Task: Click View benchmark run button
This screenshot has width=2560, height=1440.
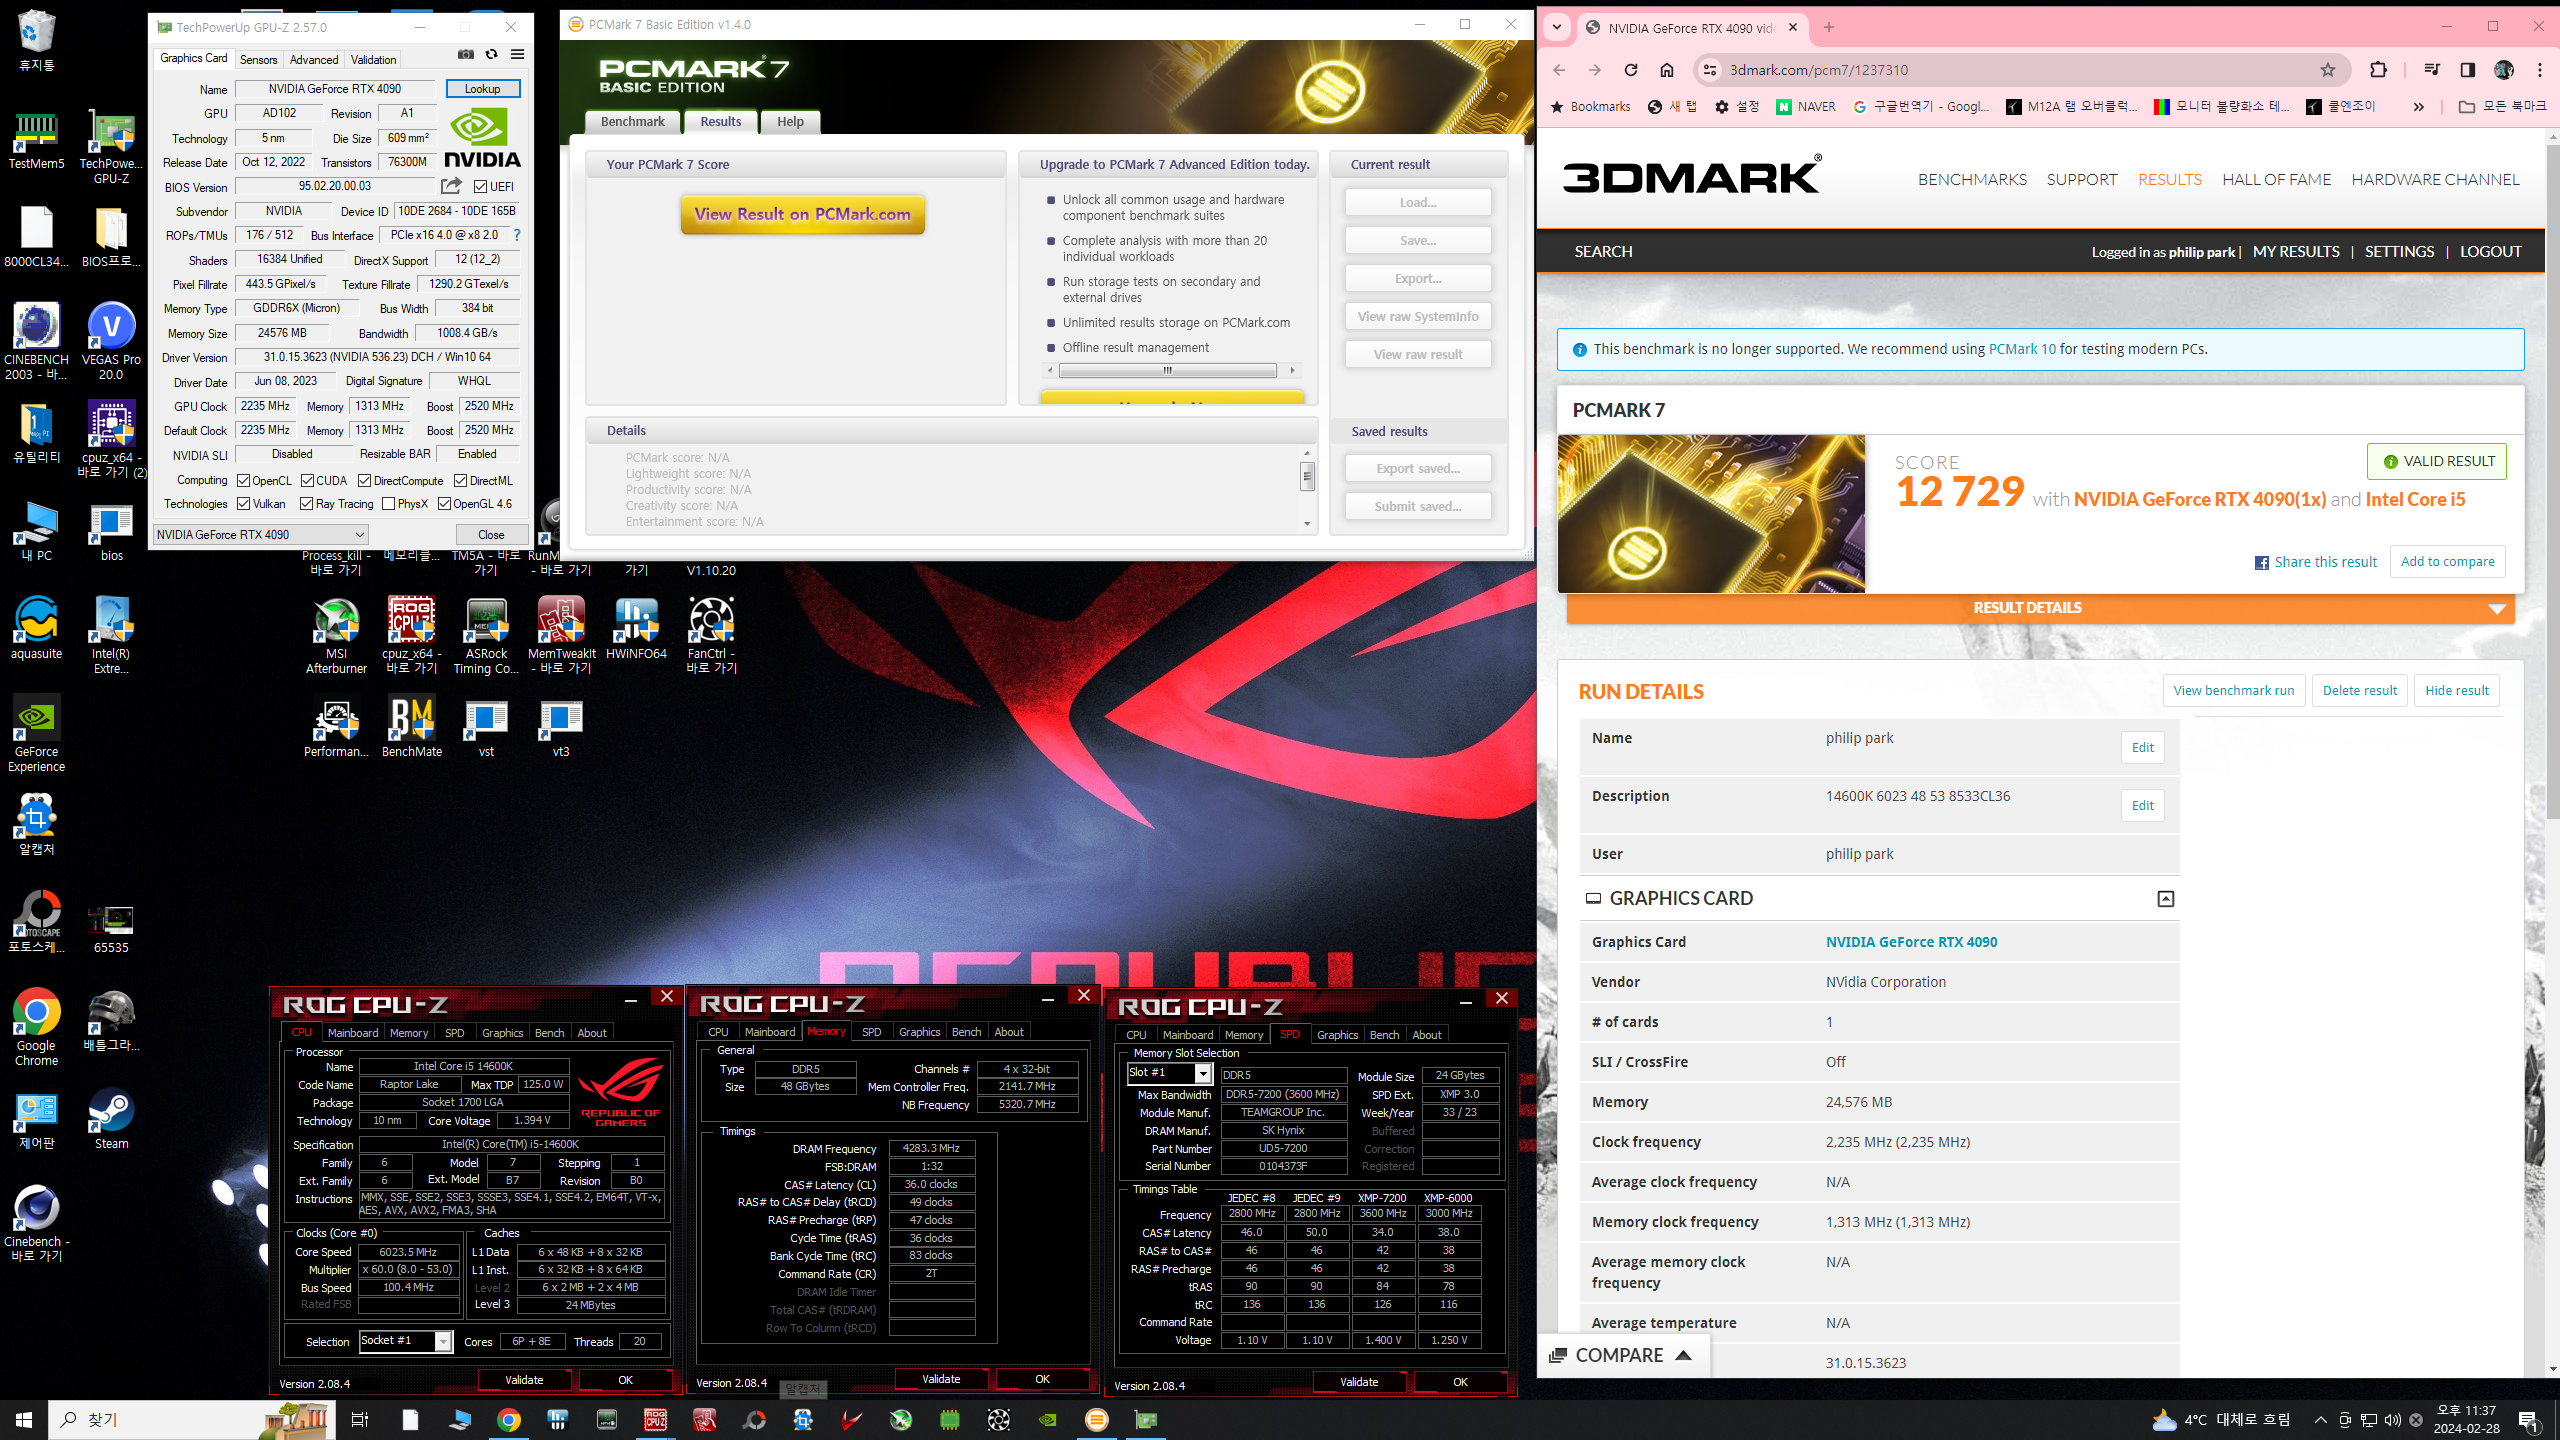Action: (2233, 691)
